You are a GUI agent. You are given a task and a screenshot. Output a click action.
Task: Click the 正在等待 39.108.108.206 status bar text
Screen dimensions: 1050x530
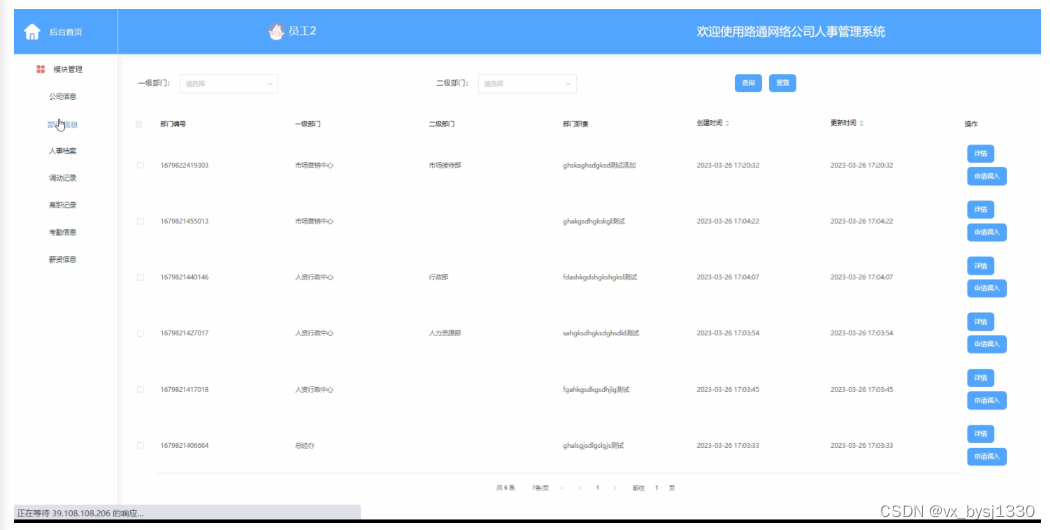[80, 513]
